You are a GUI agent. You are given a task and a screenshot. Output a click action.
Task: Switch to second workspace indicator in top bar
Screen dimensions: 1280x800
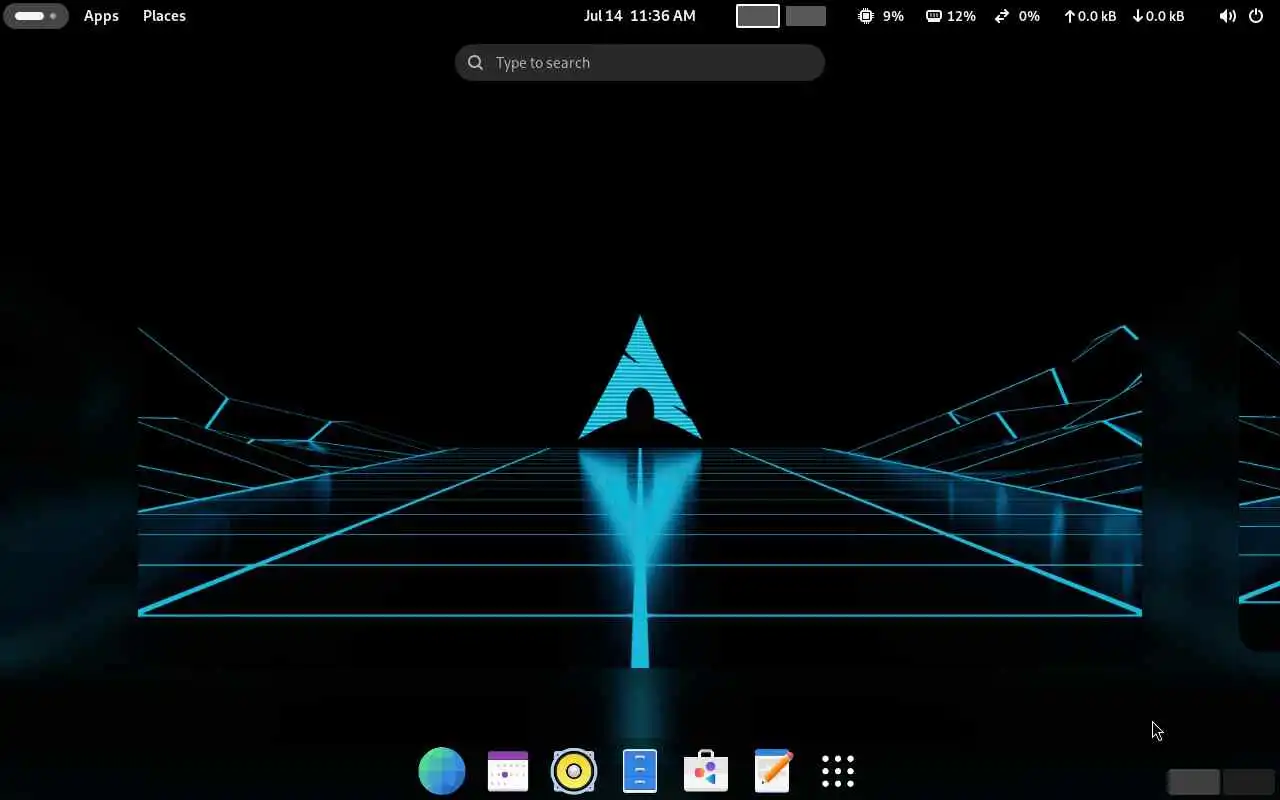806,16
